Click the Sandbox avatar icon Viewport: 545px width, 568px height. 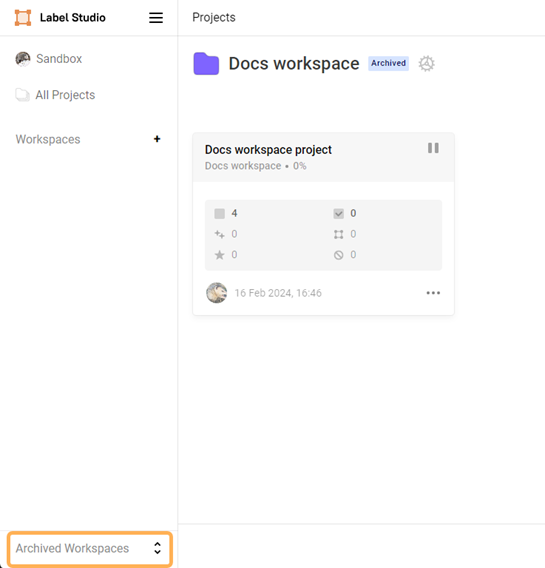(x=23, y=59)
